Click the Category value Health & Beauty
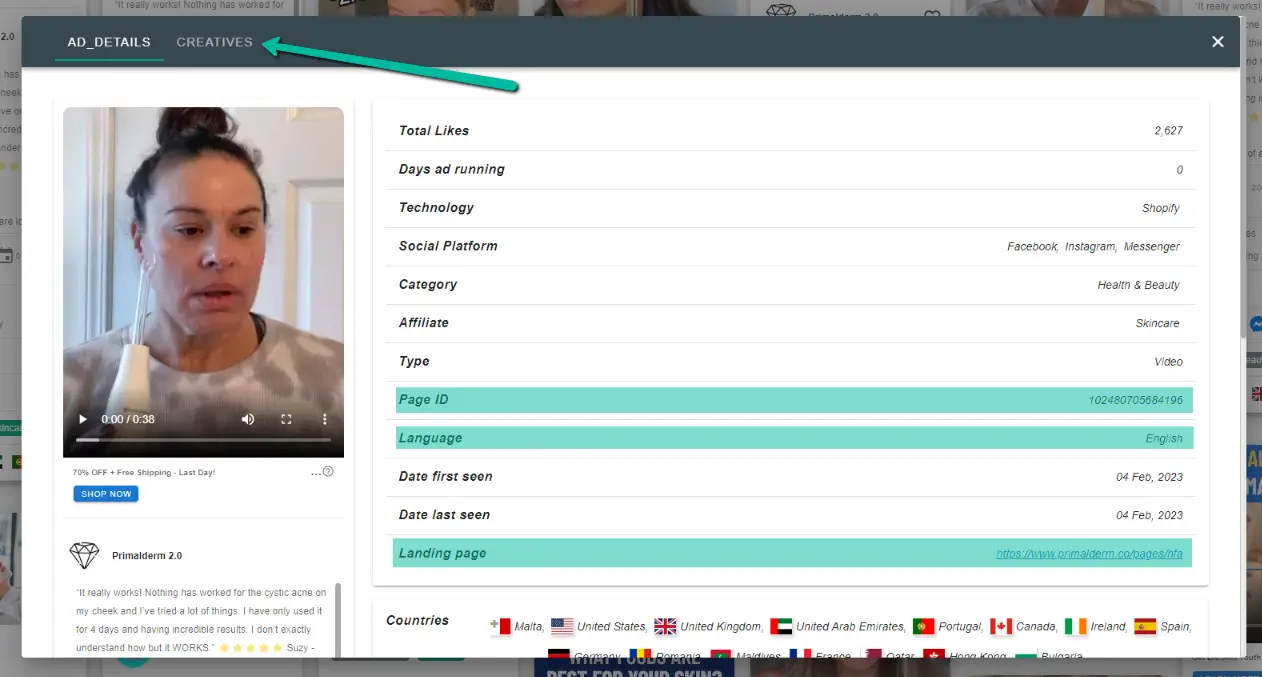The image size is (1262, 677). [x=1139, y=285]
